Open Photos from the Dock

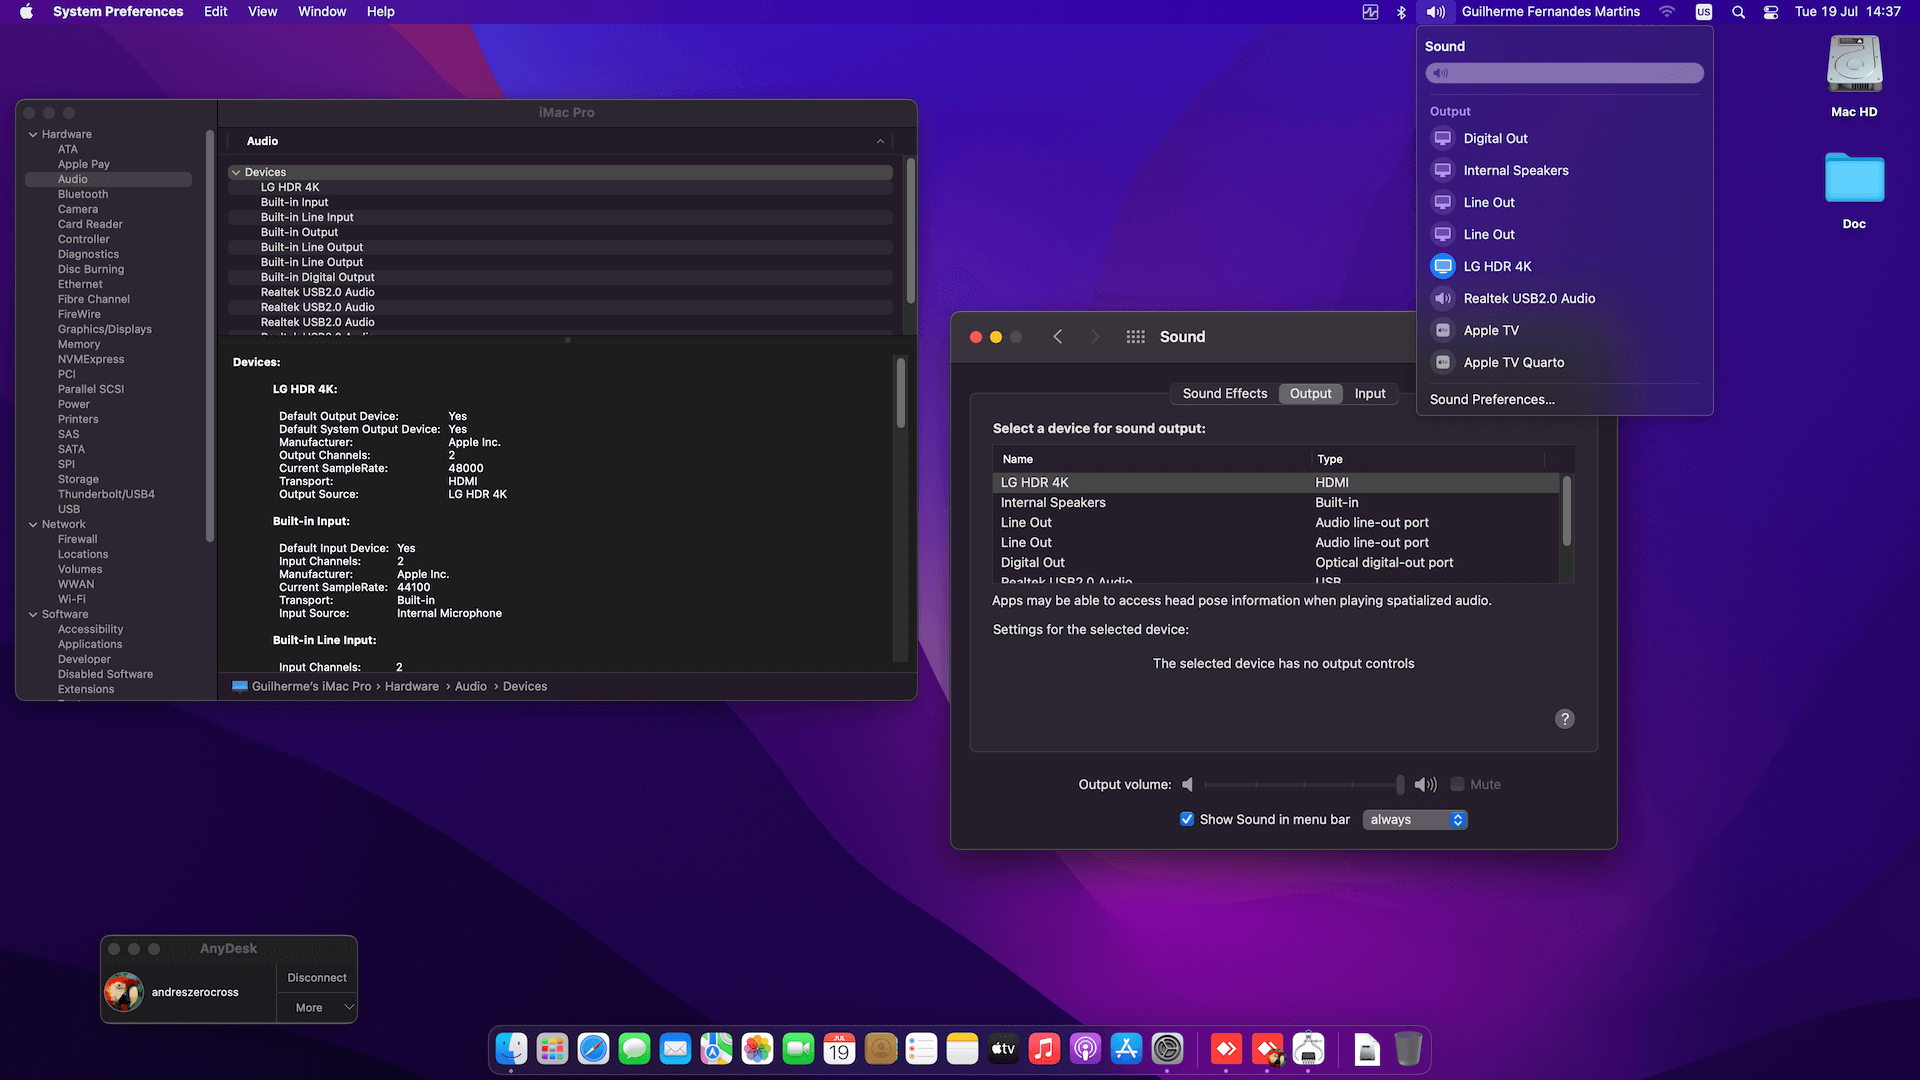point(757,1048)
